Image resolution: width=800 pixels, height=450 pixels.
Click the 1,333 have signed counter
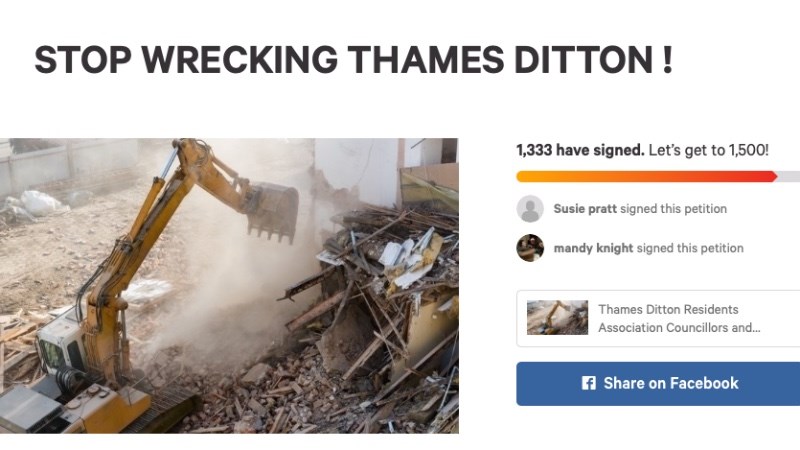pos(580,151)
